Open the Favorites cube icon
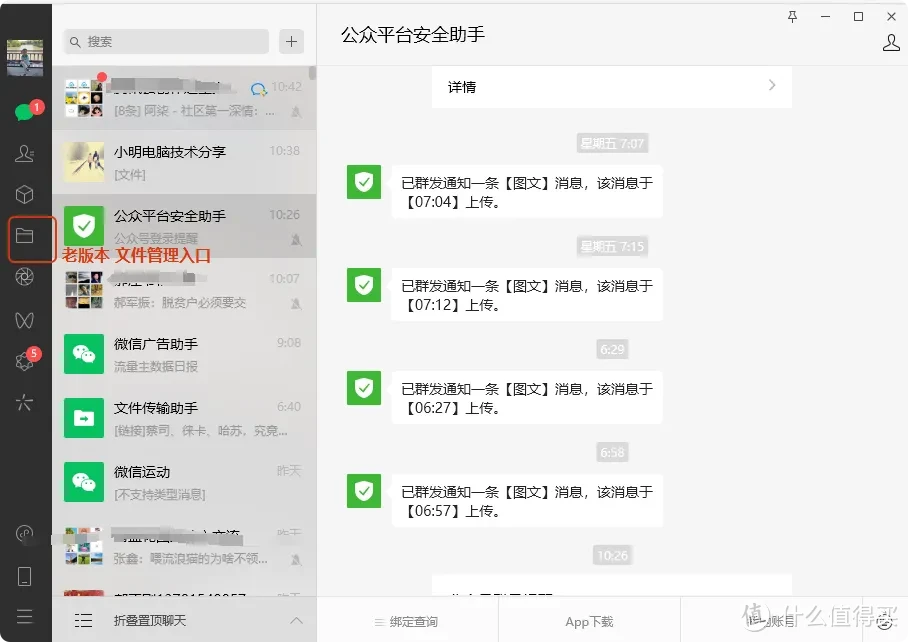908x642 pixels. point(24,195)
